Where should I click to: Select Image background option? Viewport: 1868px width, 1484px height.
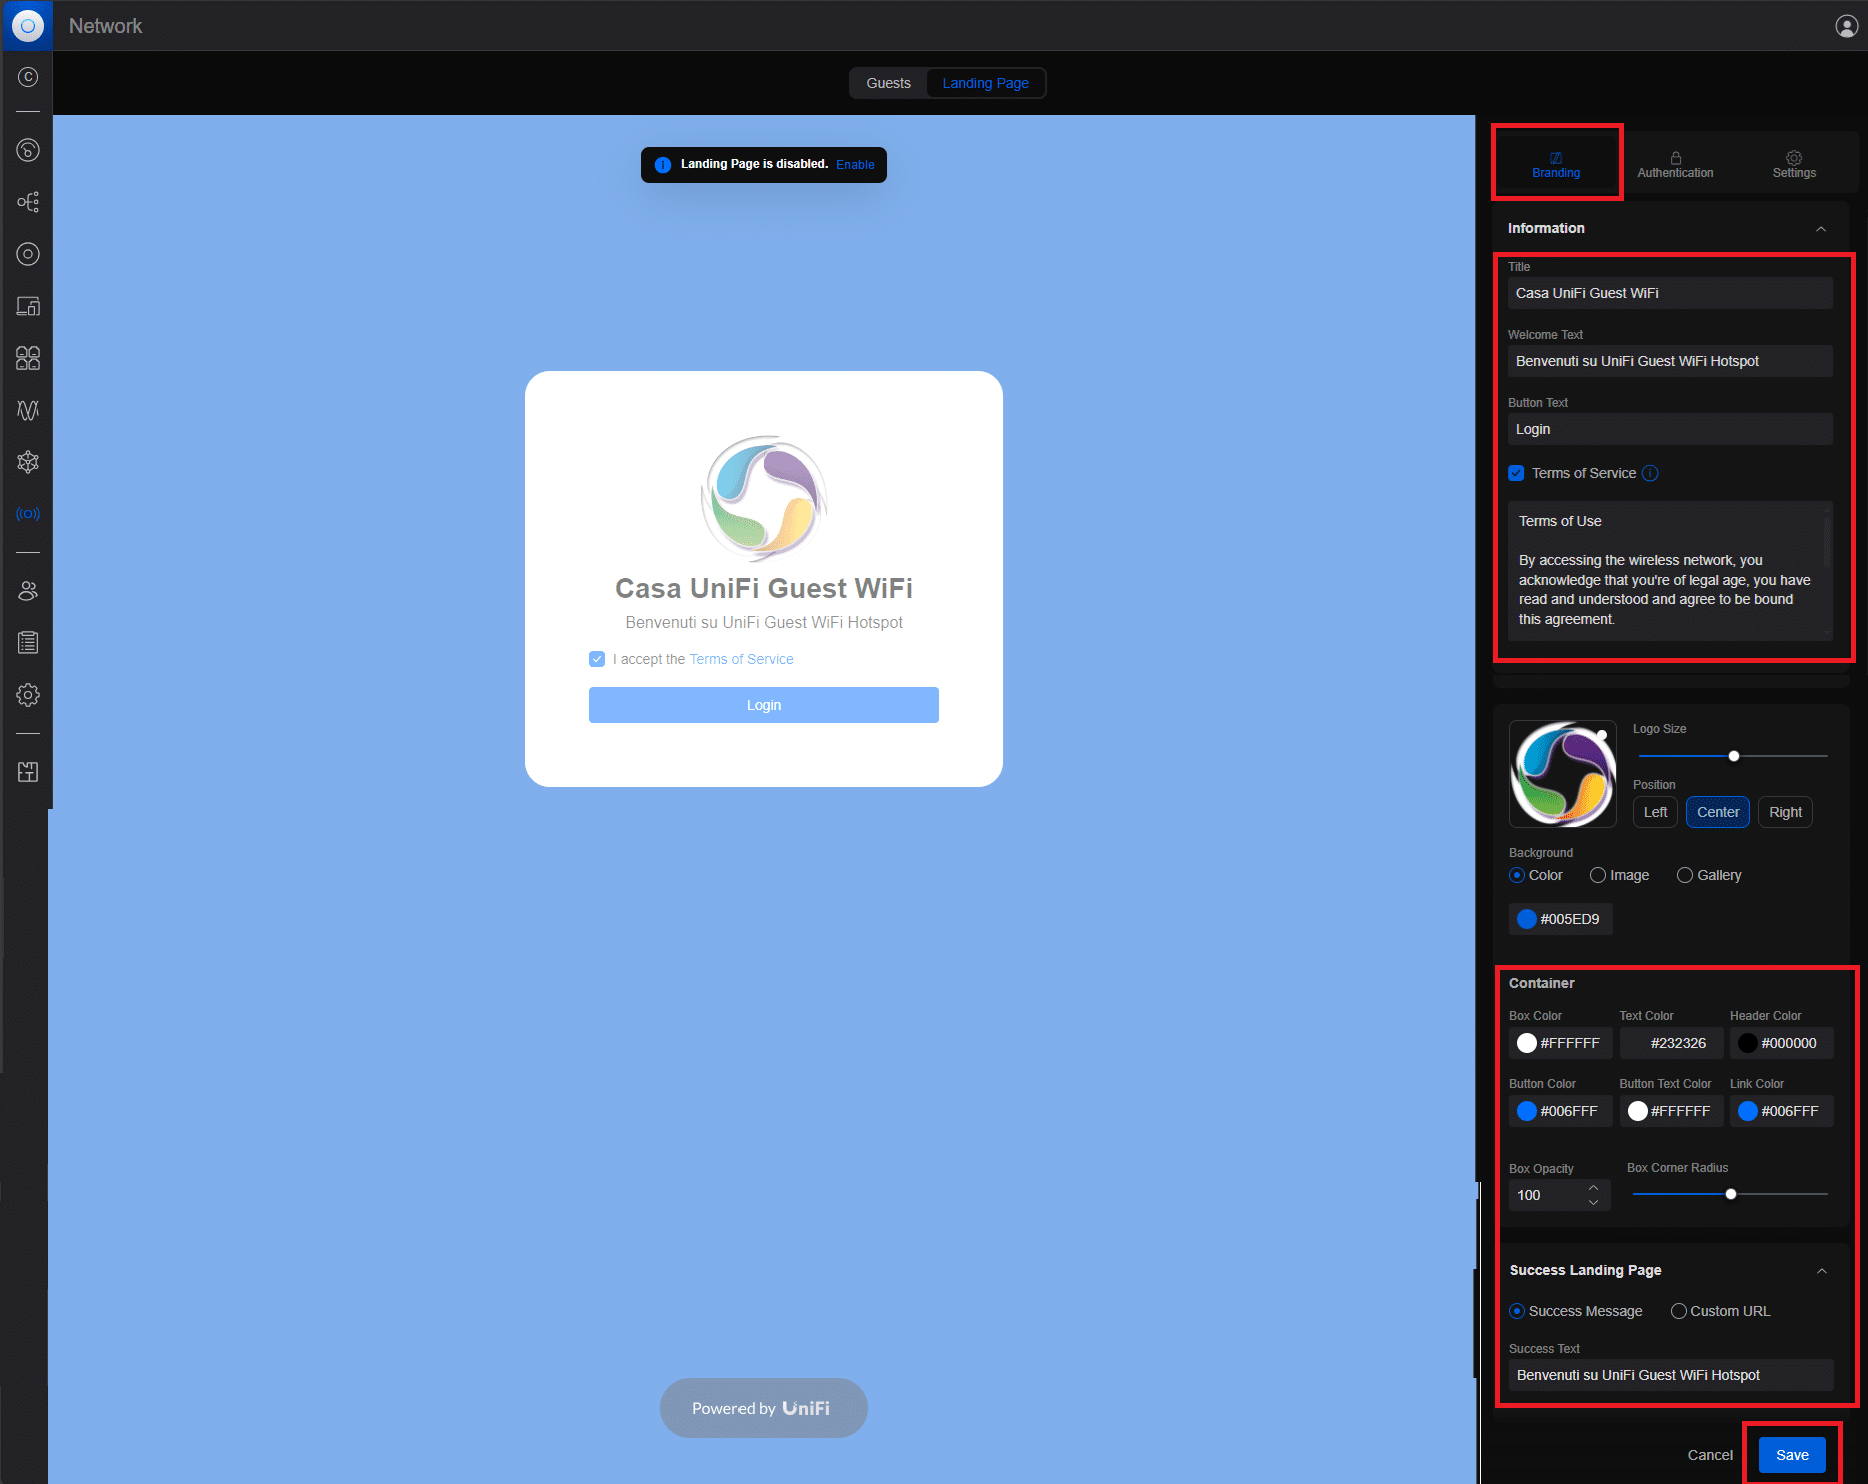click(x=1598, y=875)
